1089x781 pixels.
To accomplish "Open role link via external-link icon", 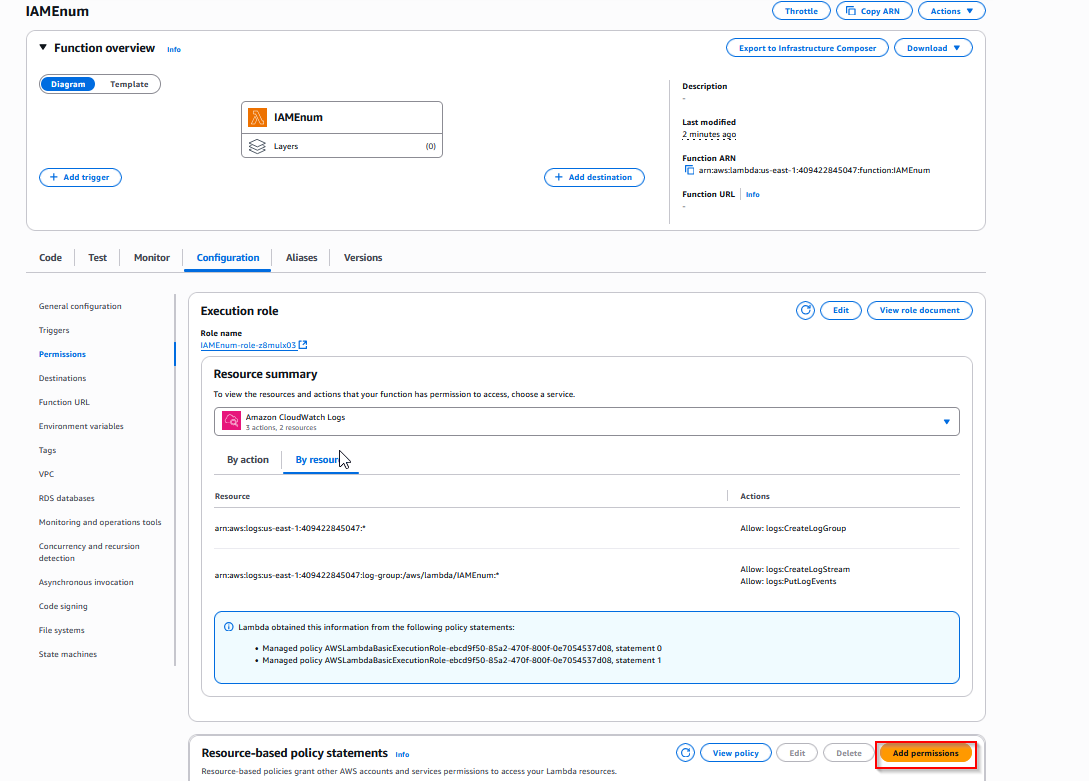I will (x=303, y=345).
